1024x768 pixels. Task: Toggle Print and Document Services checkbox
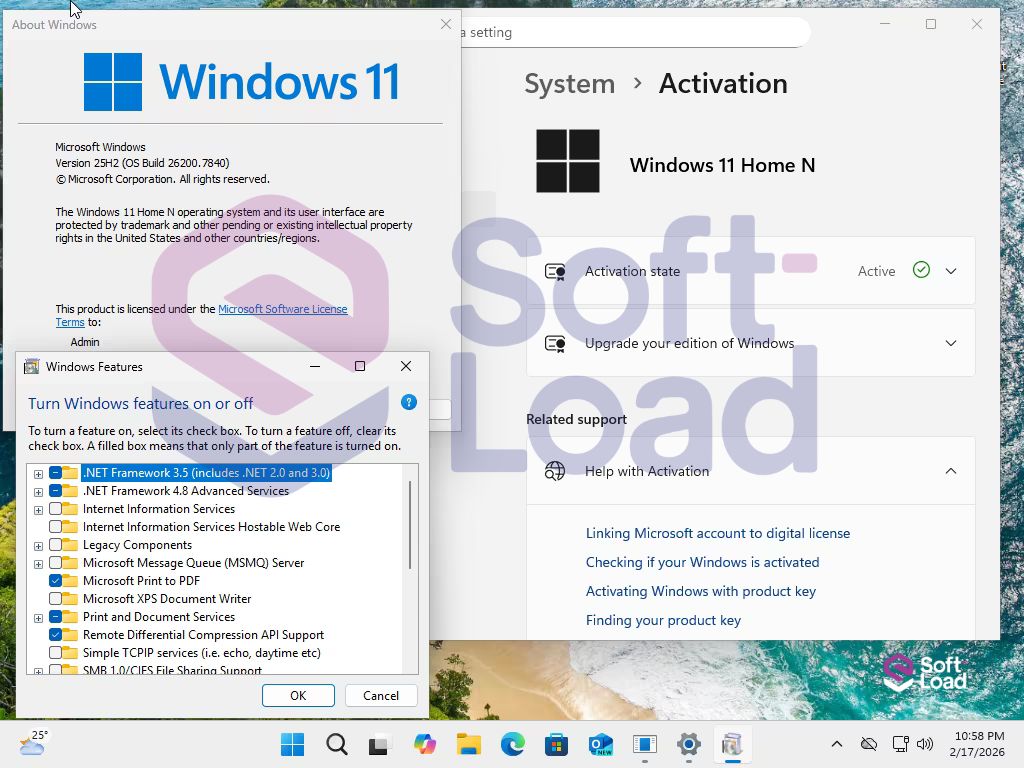pos(56,616)
